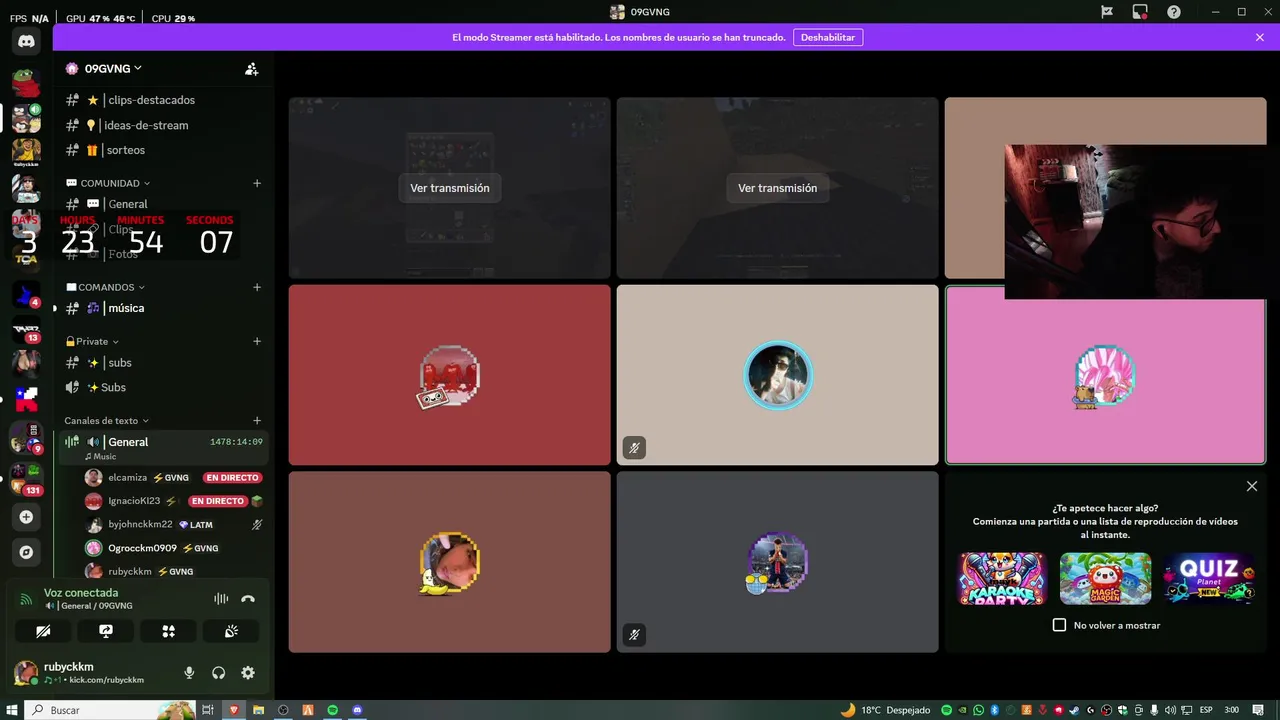Open Discord direct messages home icon
This screenshot has height=720, width=1280.
(x=26, y=41)
